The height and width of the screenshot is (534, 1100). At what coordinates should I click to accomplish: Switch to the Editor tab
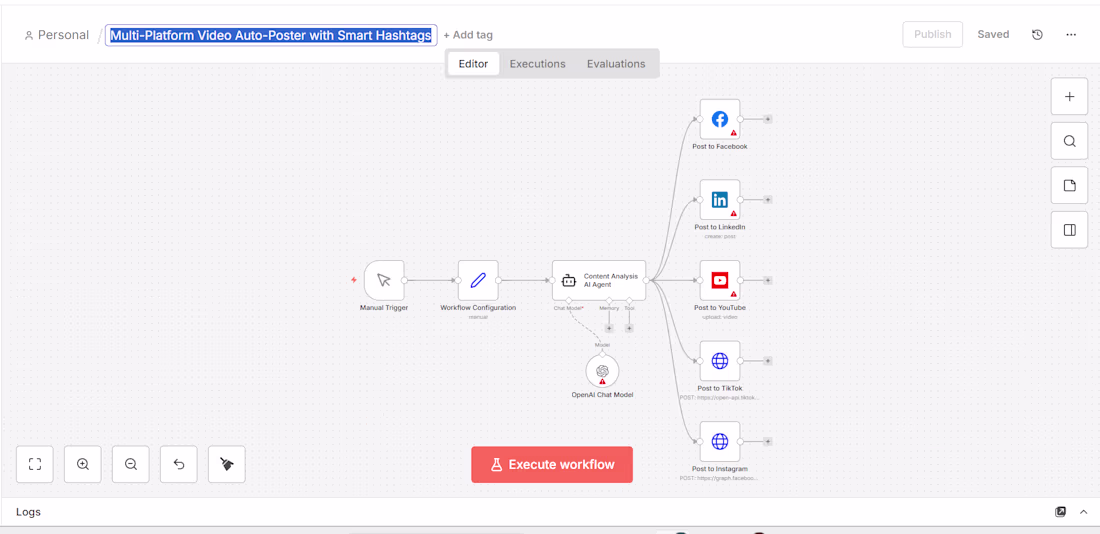click(x=474, y=64)
